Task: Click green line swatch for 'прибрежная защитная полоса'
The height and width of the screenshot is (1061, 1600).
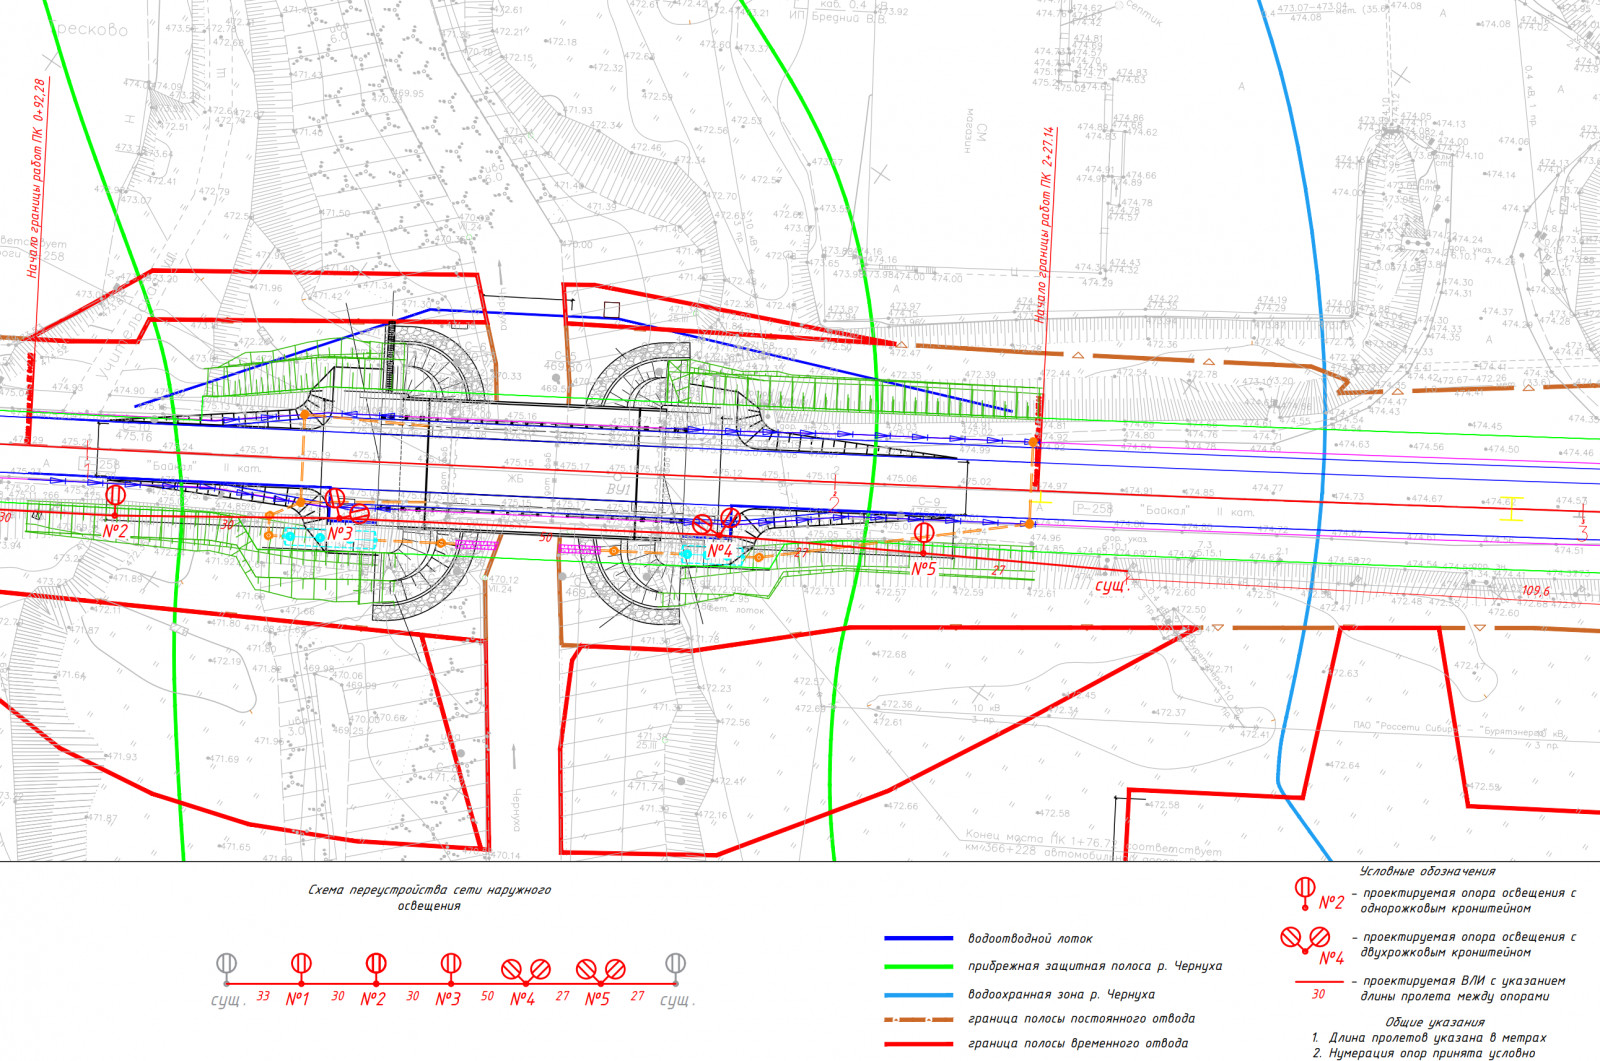Action: tap(919, 967)
